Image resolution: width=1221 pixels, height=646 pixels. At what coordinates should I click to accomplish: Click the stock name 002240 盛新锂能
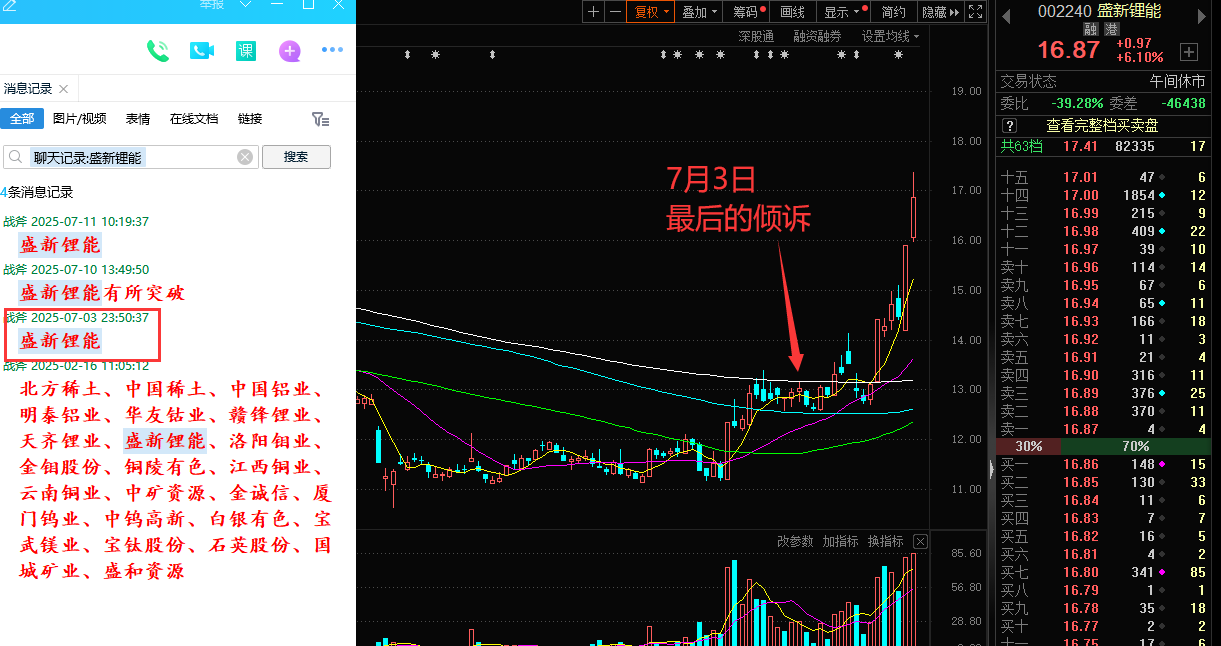[x=1099, y=11]
